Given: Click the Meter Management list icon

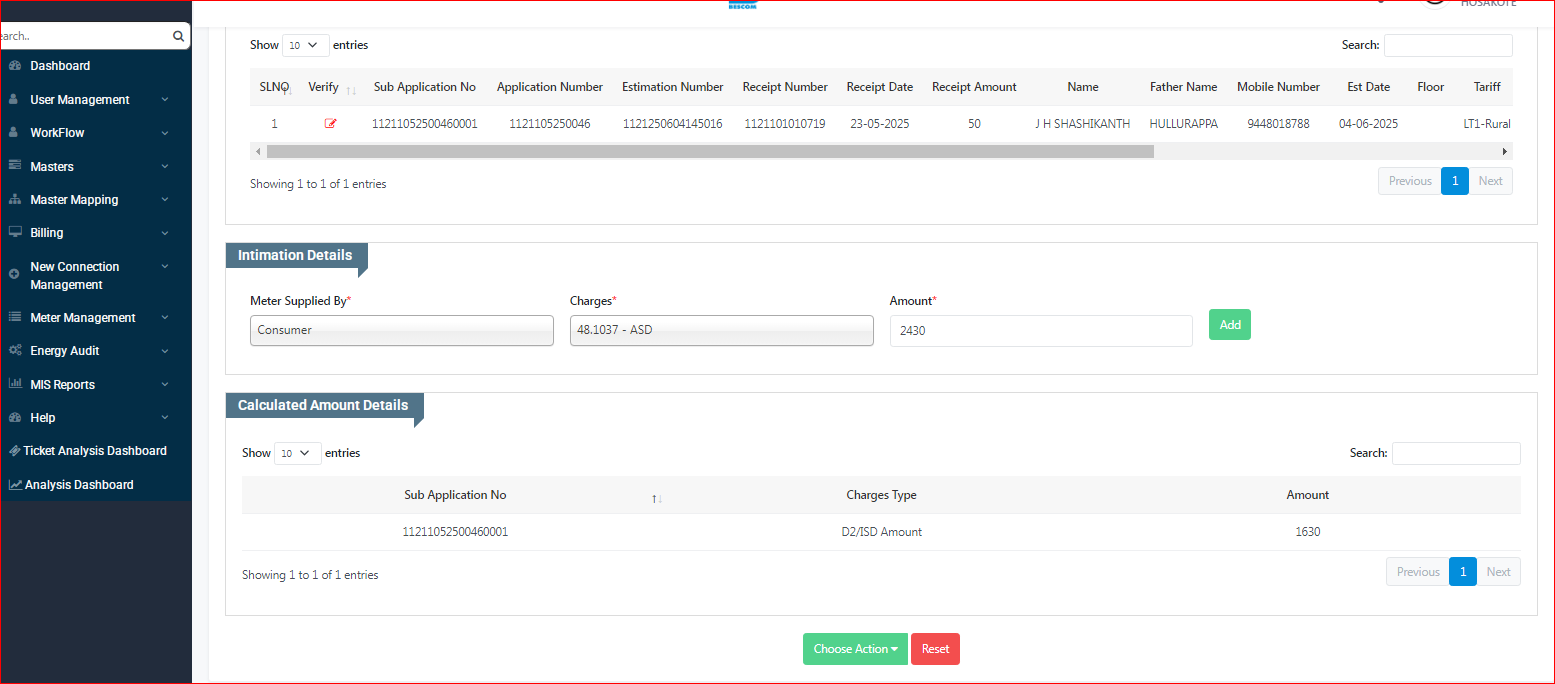Looking at the screenshot, I should coord(14,318).
